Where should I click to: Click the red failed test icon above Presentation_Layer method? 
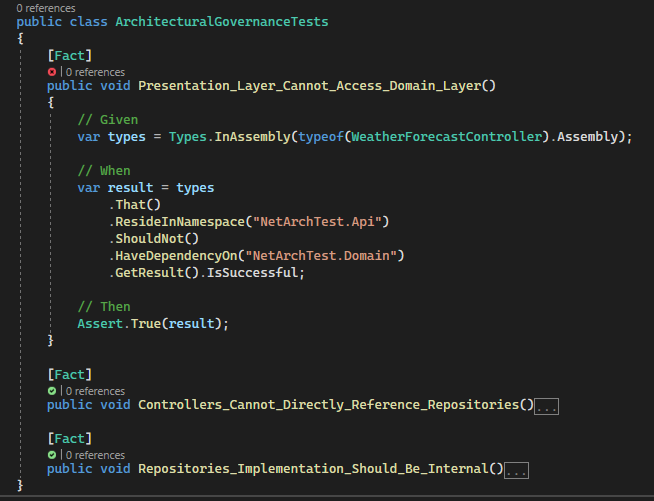click(52, 72)
